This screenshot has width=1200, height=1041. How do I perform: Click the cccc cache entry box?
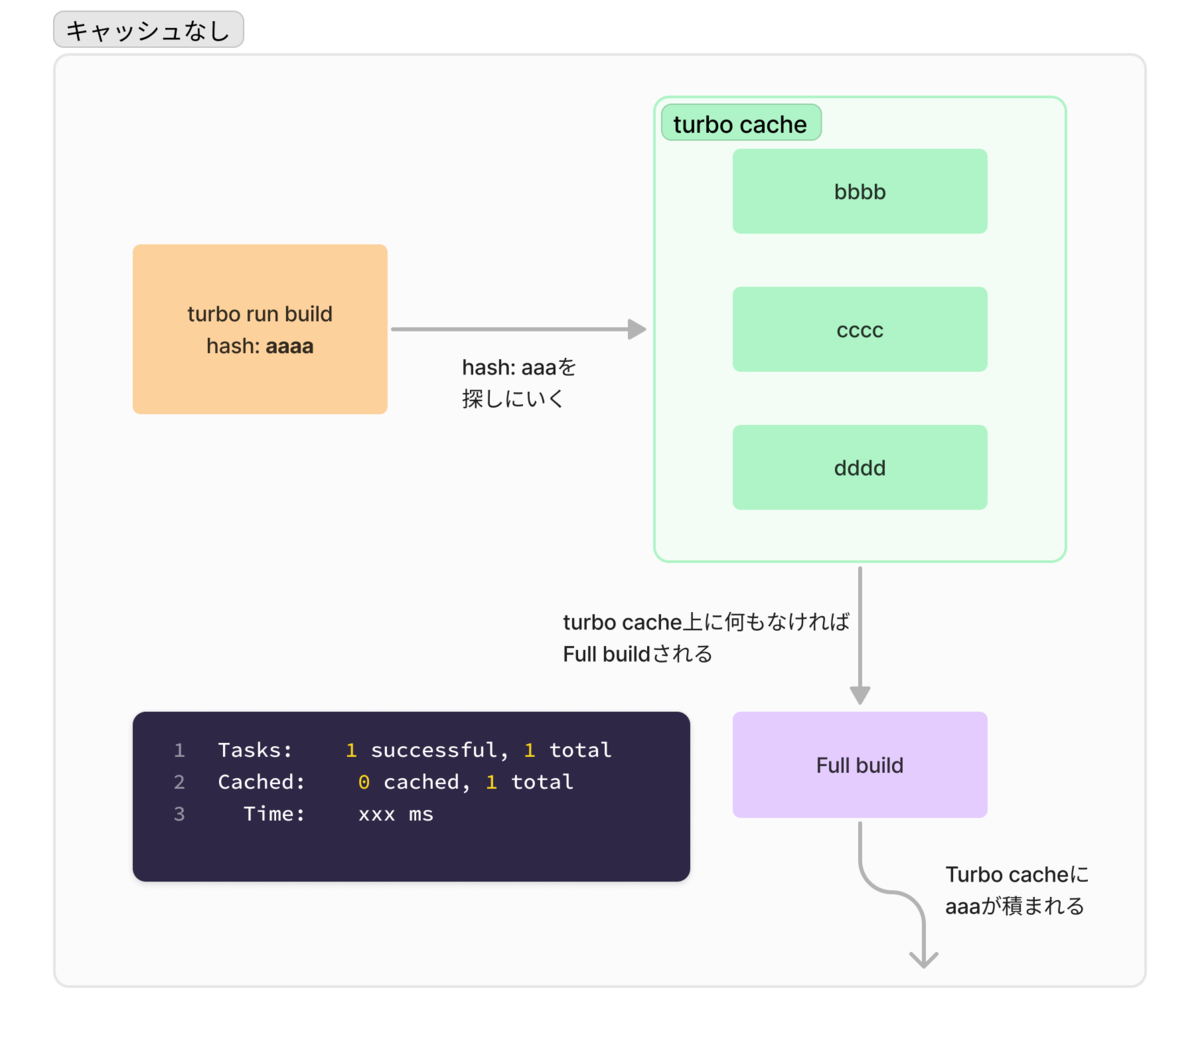point(860,329)
